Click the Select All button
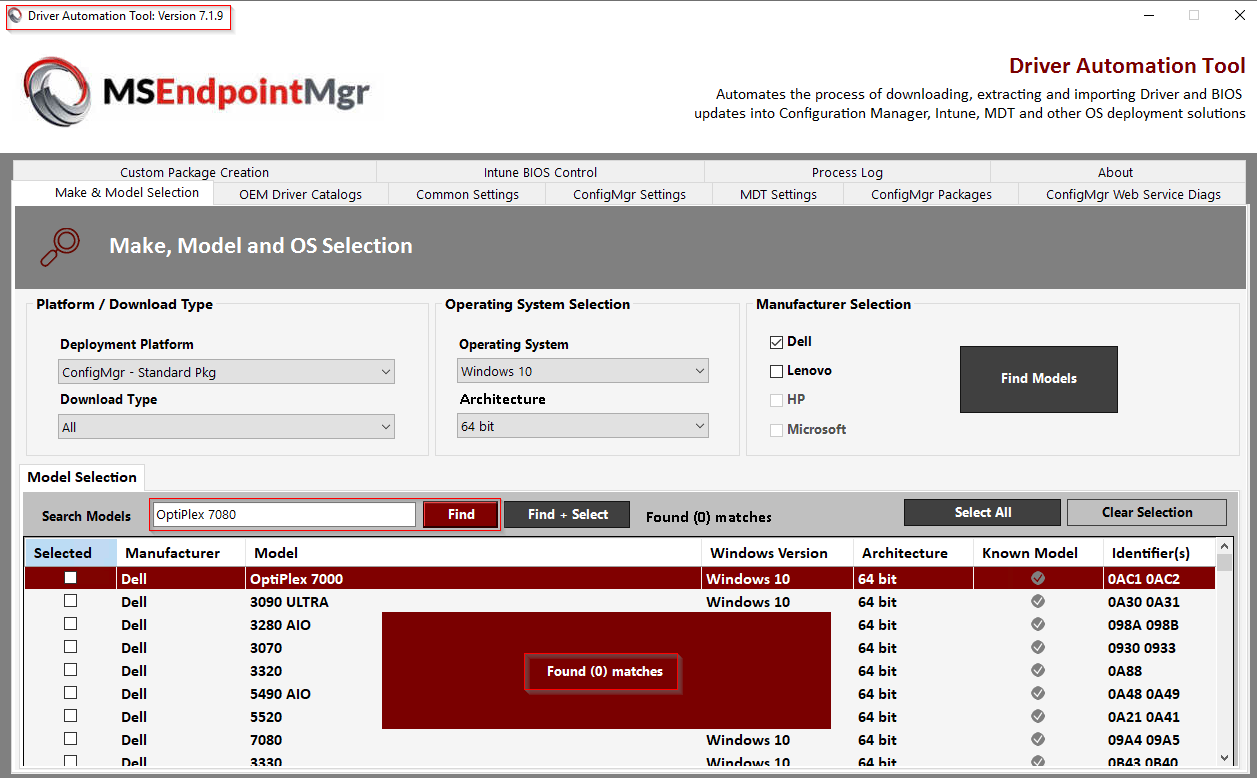Image resolution: width=1257 pixels, height=778 pixels. pos(982,512)
